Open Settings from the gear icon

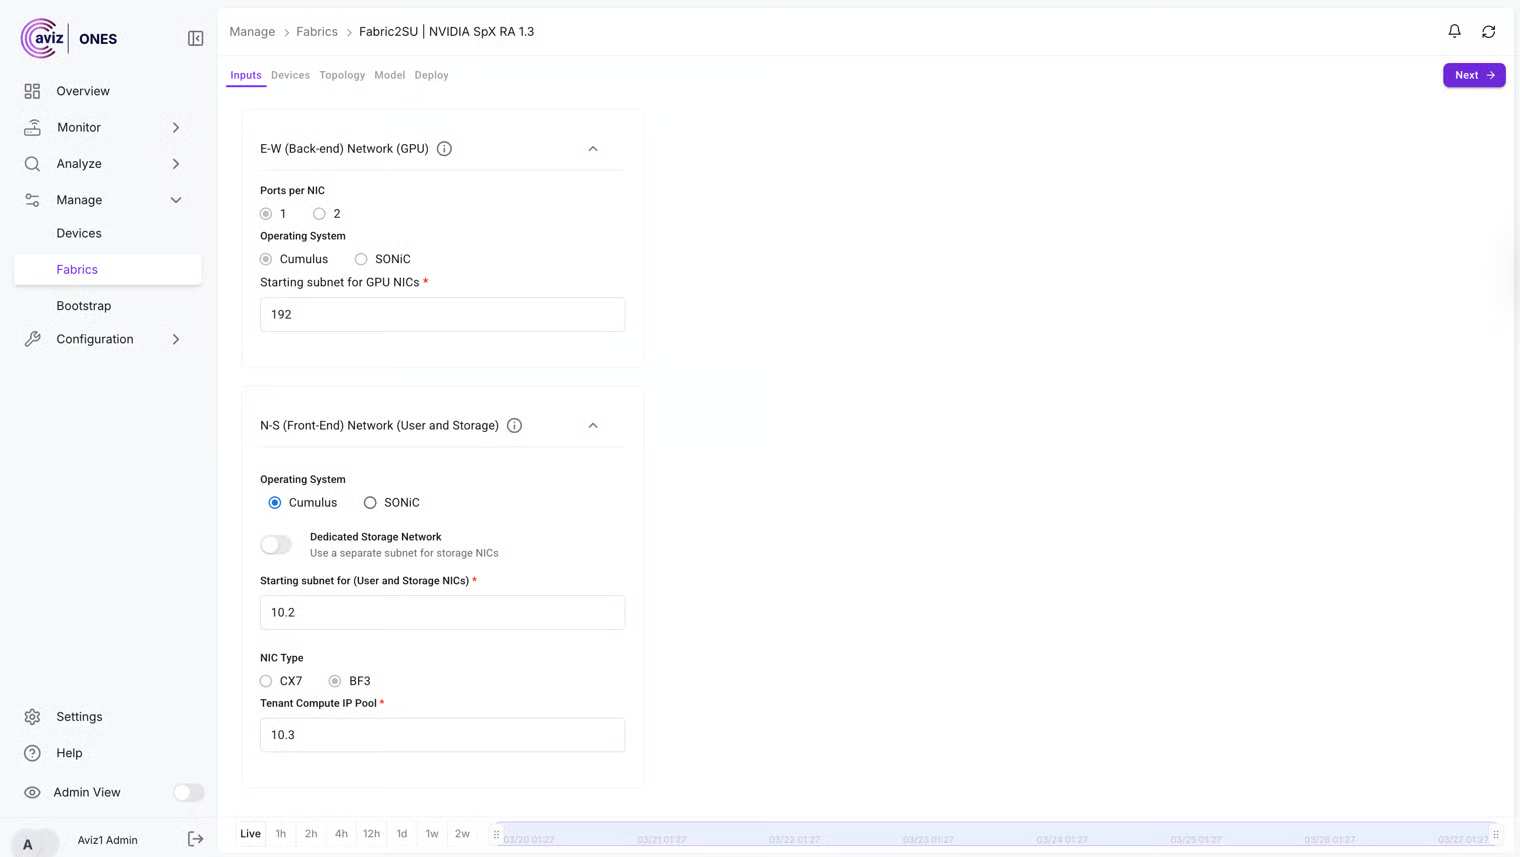pos(33,717)
